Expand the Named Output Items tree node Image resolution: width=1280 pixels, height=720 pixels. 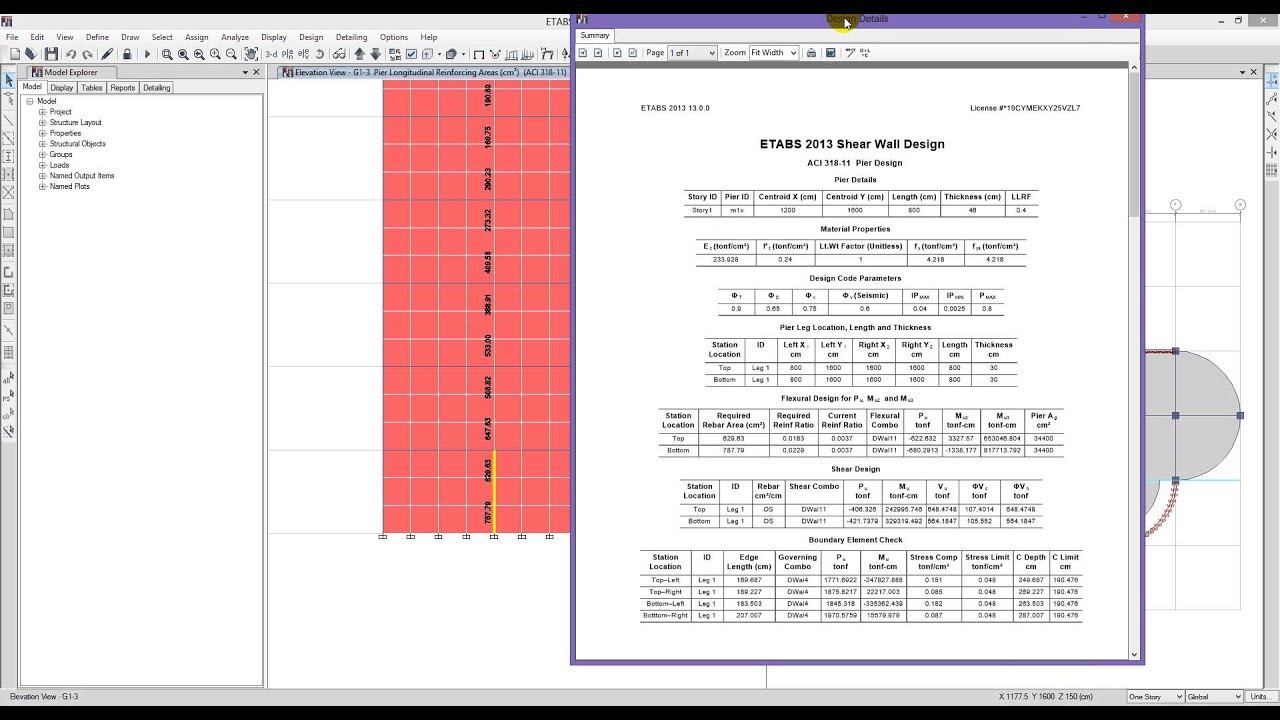coord(43,176)
